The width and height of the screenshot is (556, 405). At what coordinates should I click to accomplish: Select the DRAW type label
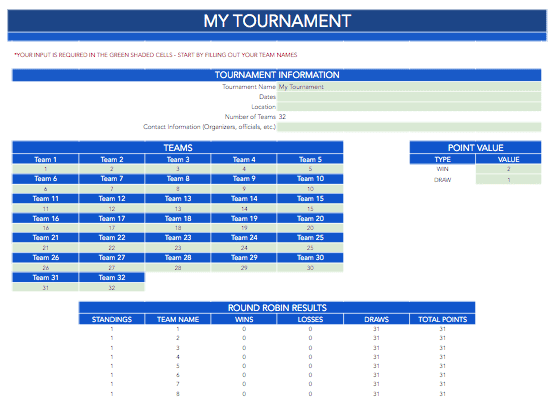point(443,180)
